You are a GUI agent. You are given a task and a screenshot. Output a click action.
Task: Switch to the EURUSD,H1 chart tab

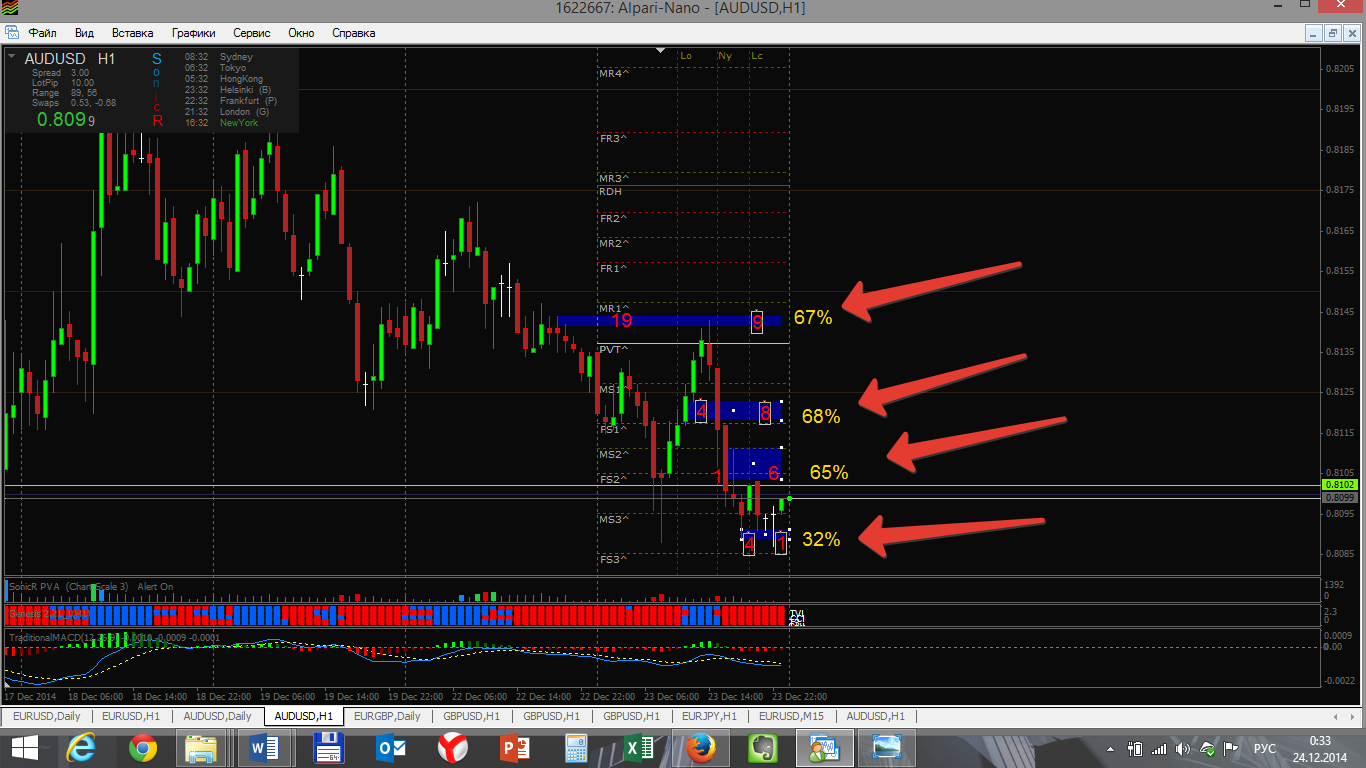[131, 716]
